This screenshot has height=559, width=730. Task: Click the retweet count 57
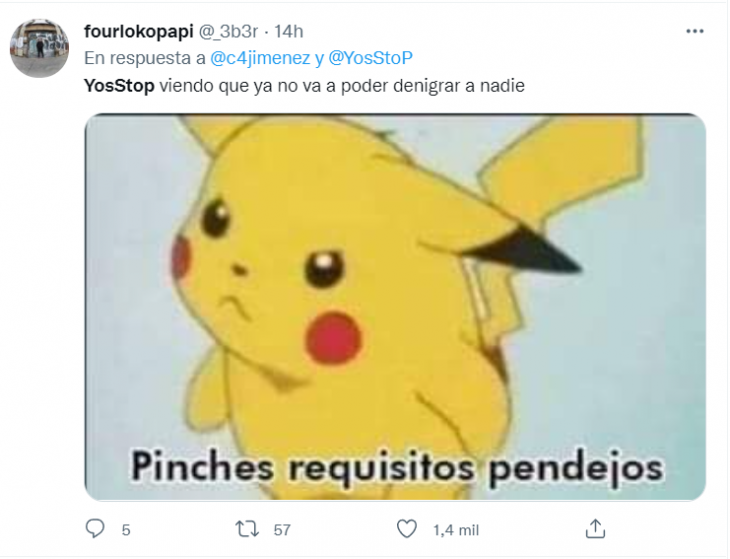tap(282, 530)
